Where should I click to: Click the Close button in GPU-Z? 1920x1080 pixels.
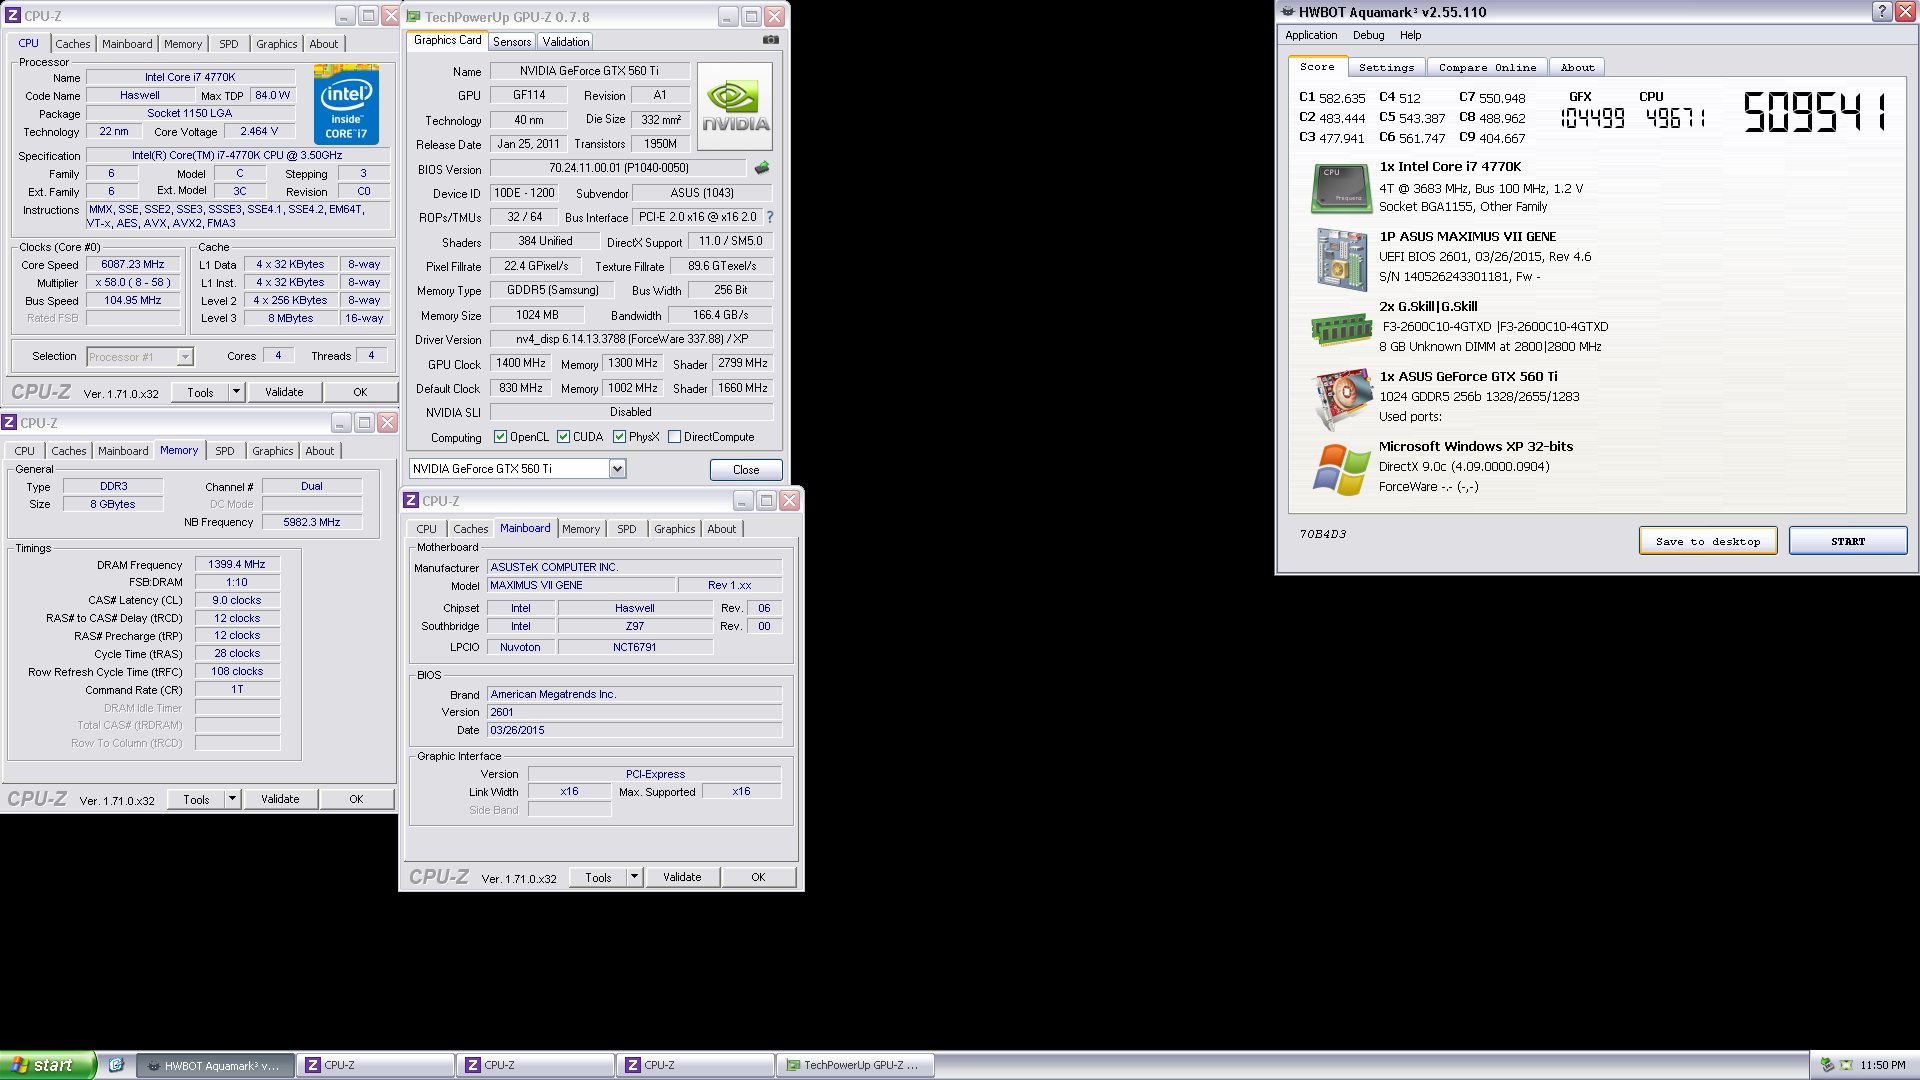(x=746, y=470)
